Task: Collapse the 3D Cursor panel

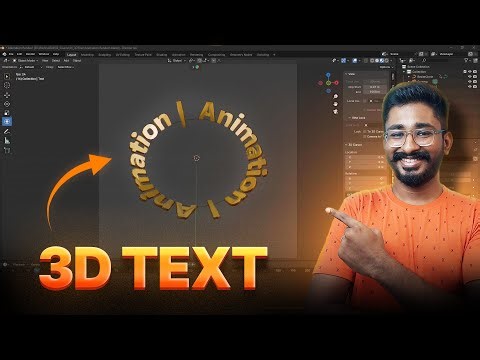Action: tap(346, 145)
